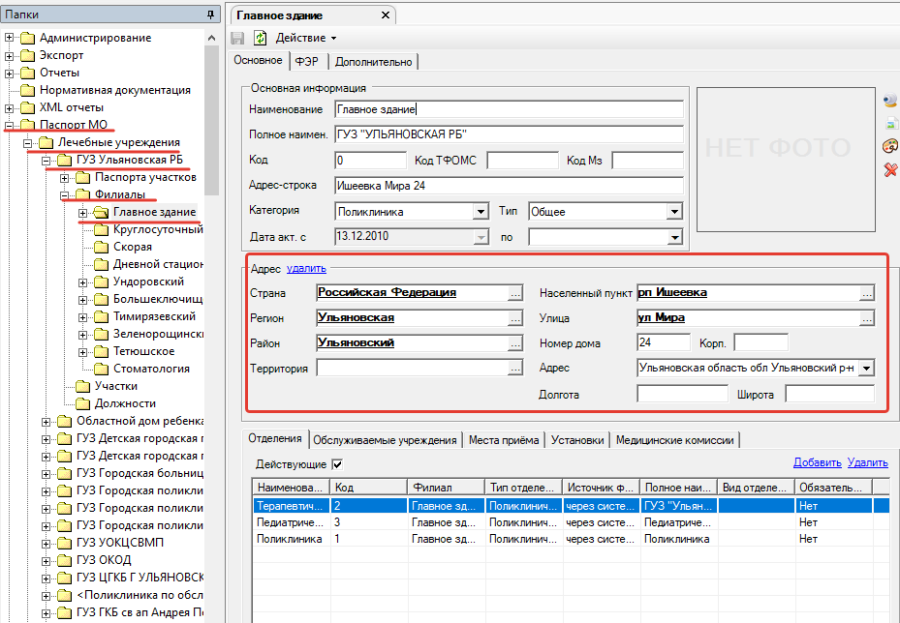Open the Действие dropdown menu
Image resolution: width=900 pixels, height=623 pixels.
point(306,38)
